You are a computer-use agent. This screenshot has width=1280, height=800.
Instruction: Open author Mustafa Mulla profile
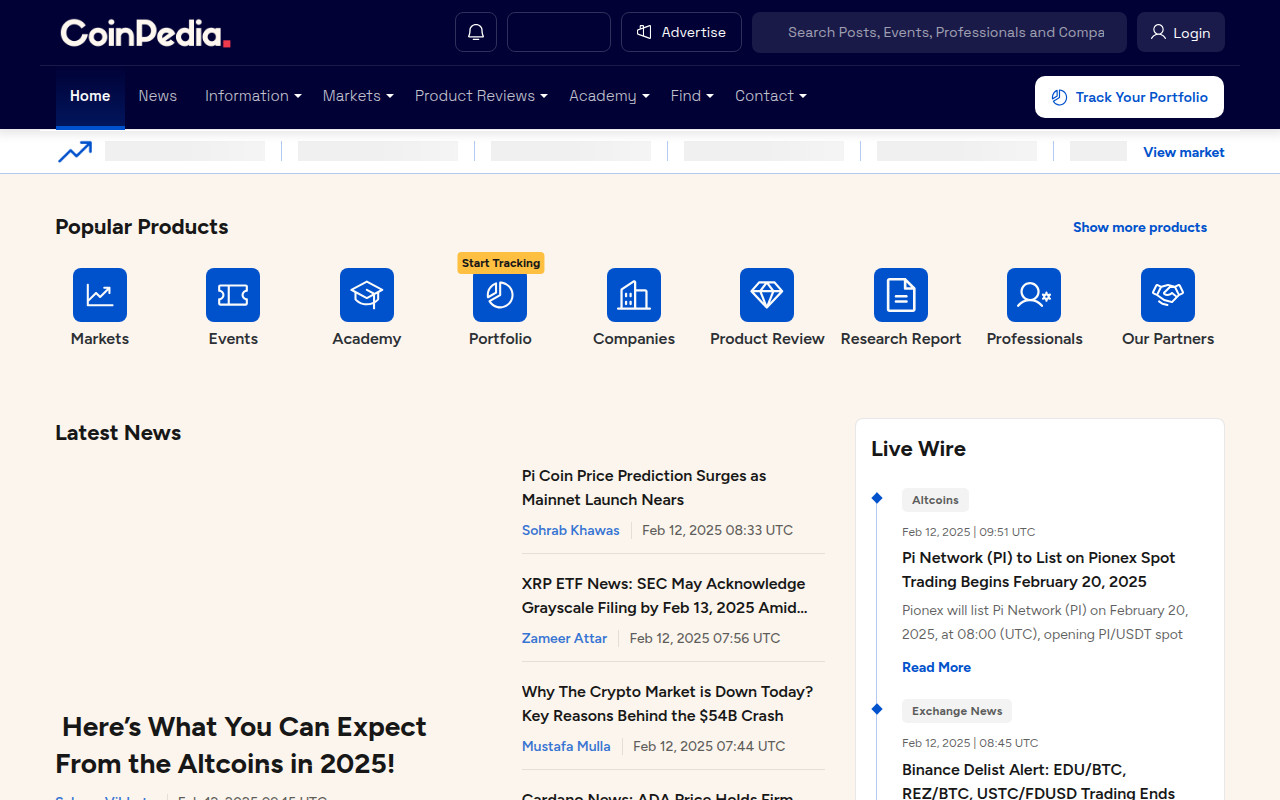click(566, 746)
